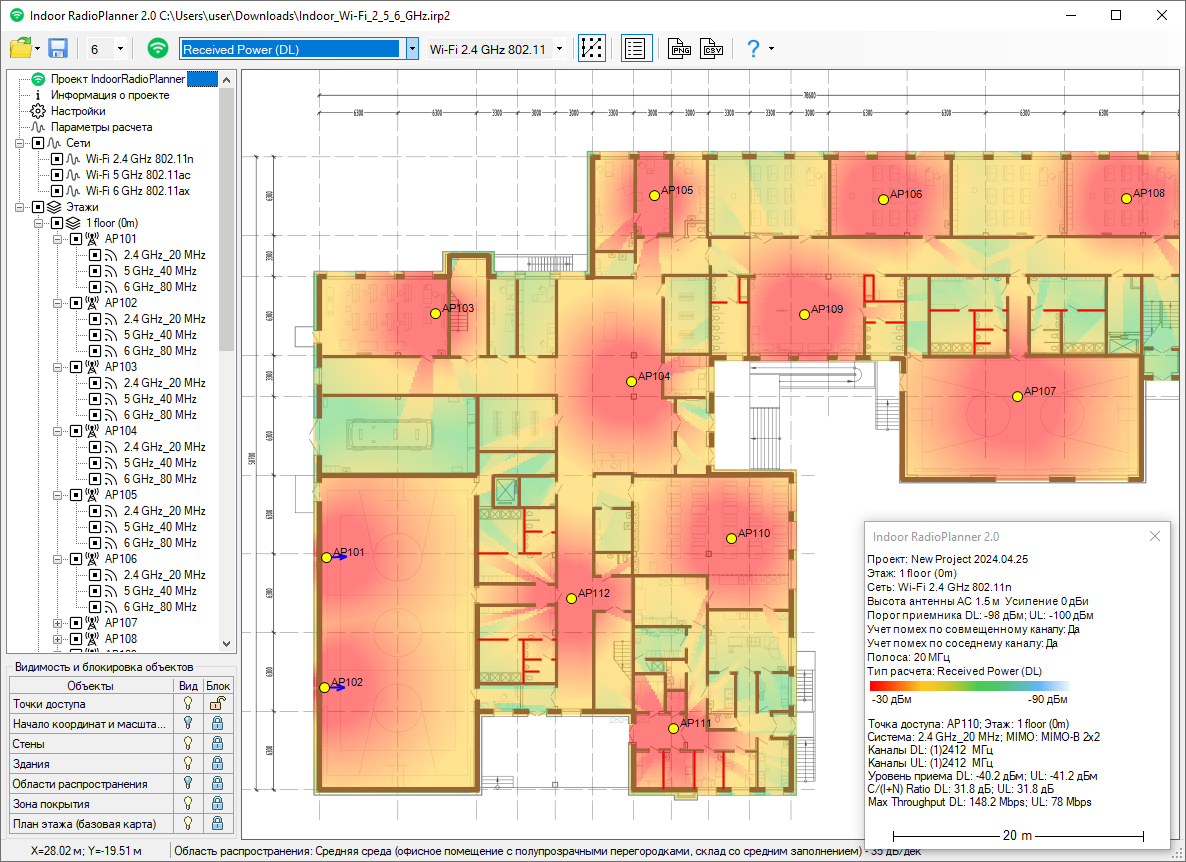Close the Indoor RadioPlanner legend panel
The image size is (1186, 862).
tap(1155, 536)
